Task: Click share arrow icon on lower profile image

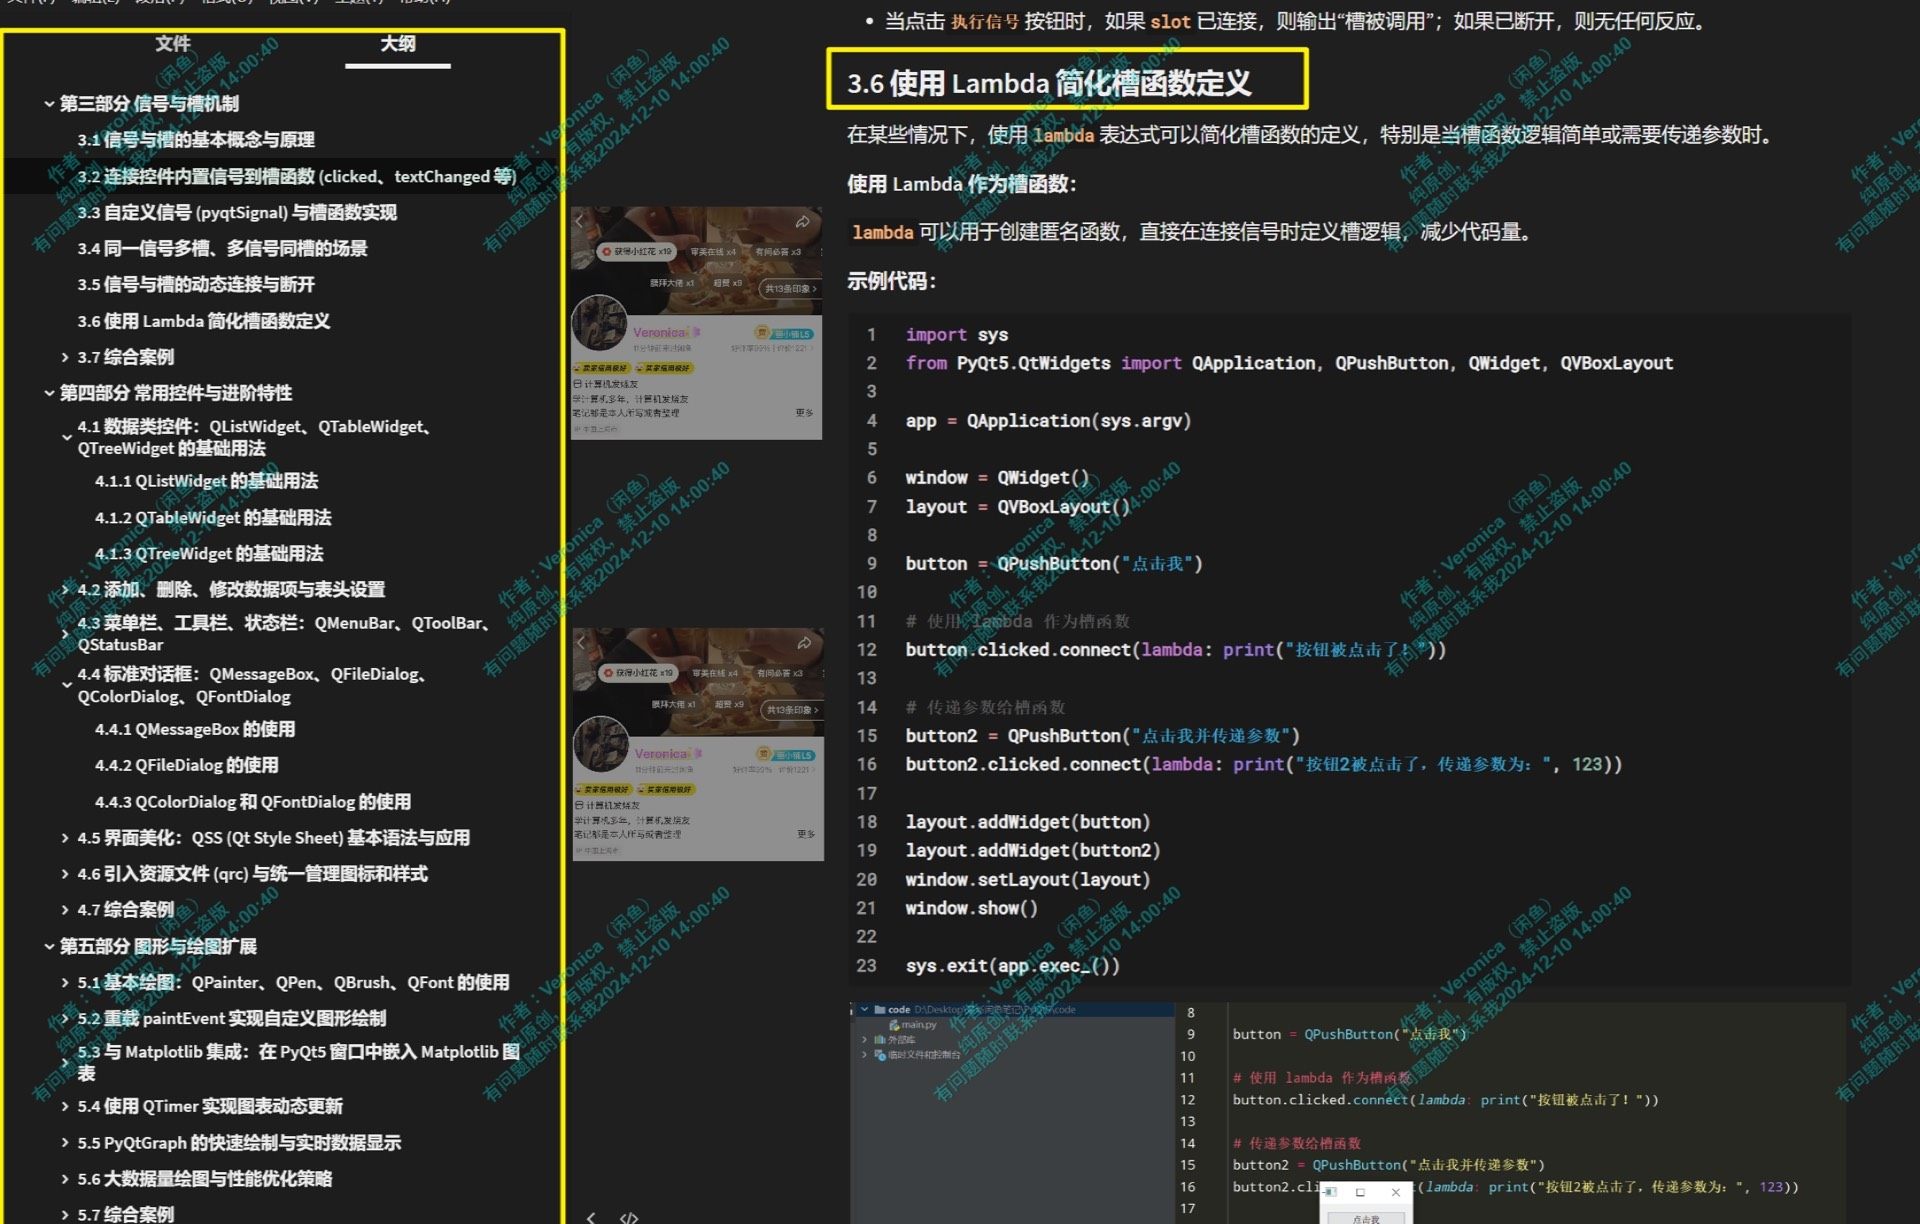Action: point(803,643)
